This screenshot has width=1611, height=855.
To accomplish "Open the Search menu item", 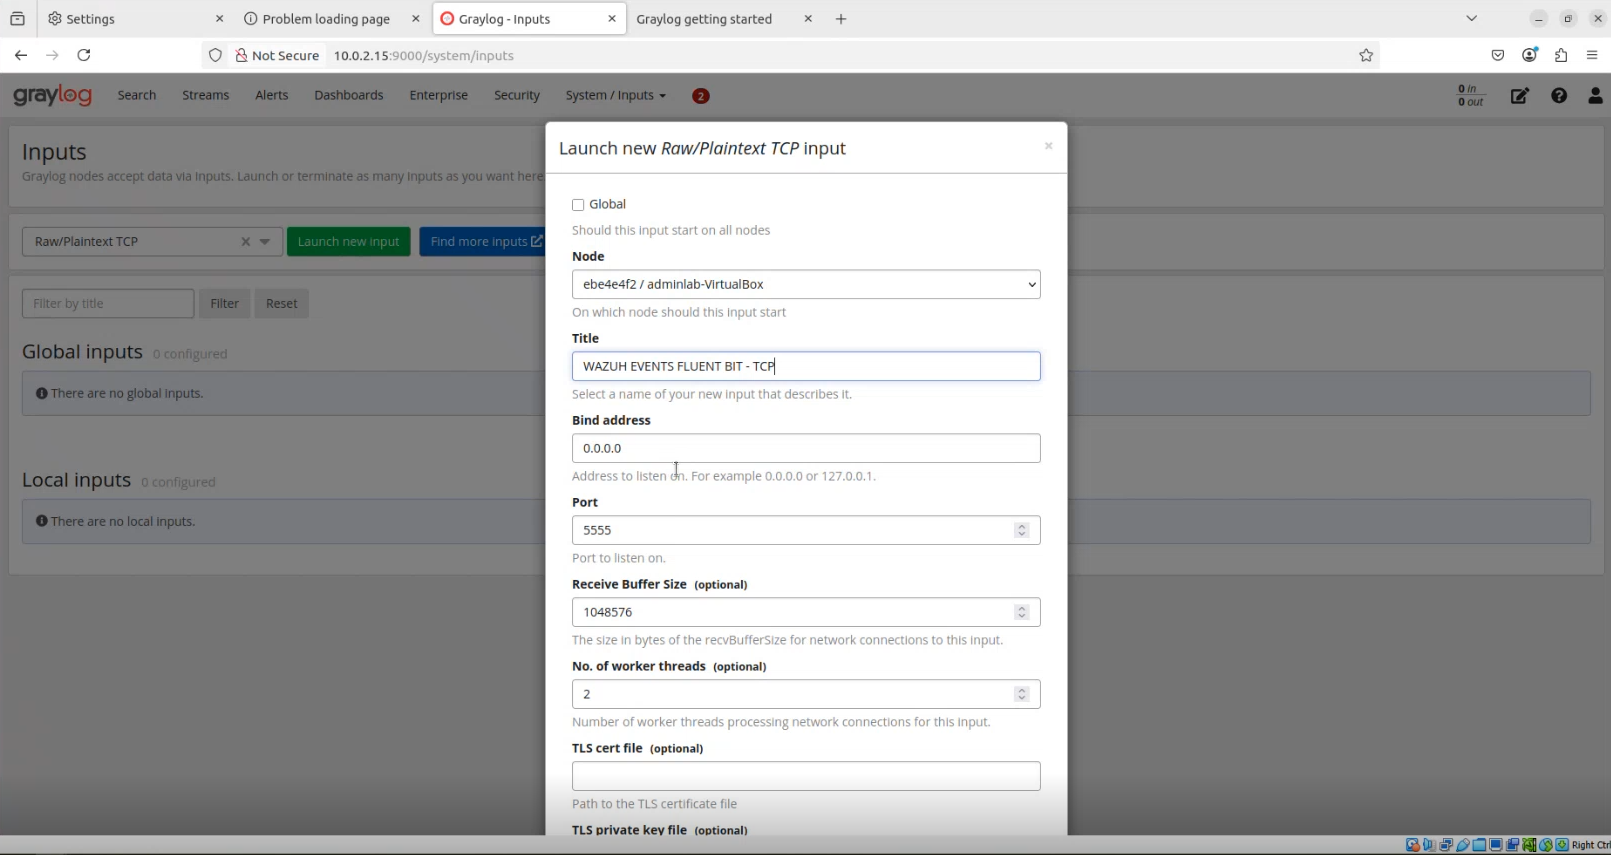I will [x=137, y=95].
